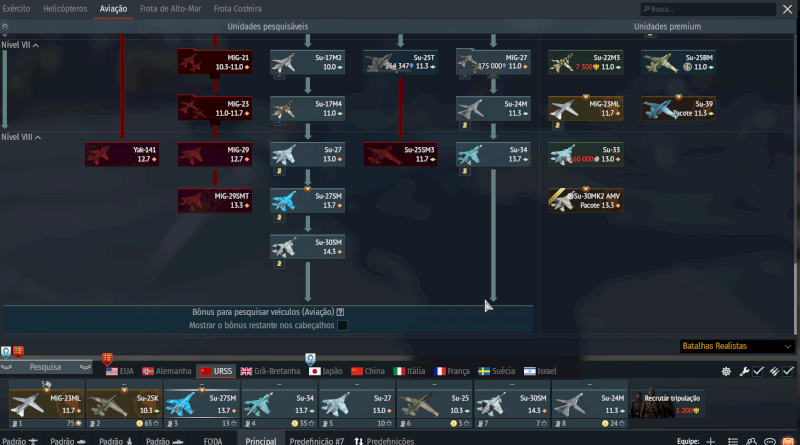This screenshot has width=800, height=445.
Task: Toggle the auto-rearm checkbox beside the ammo icon
Action: (x=788, y=372)
